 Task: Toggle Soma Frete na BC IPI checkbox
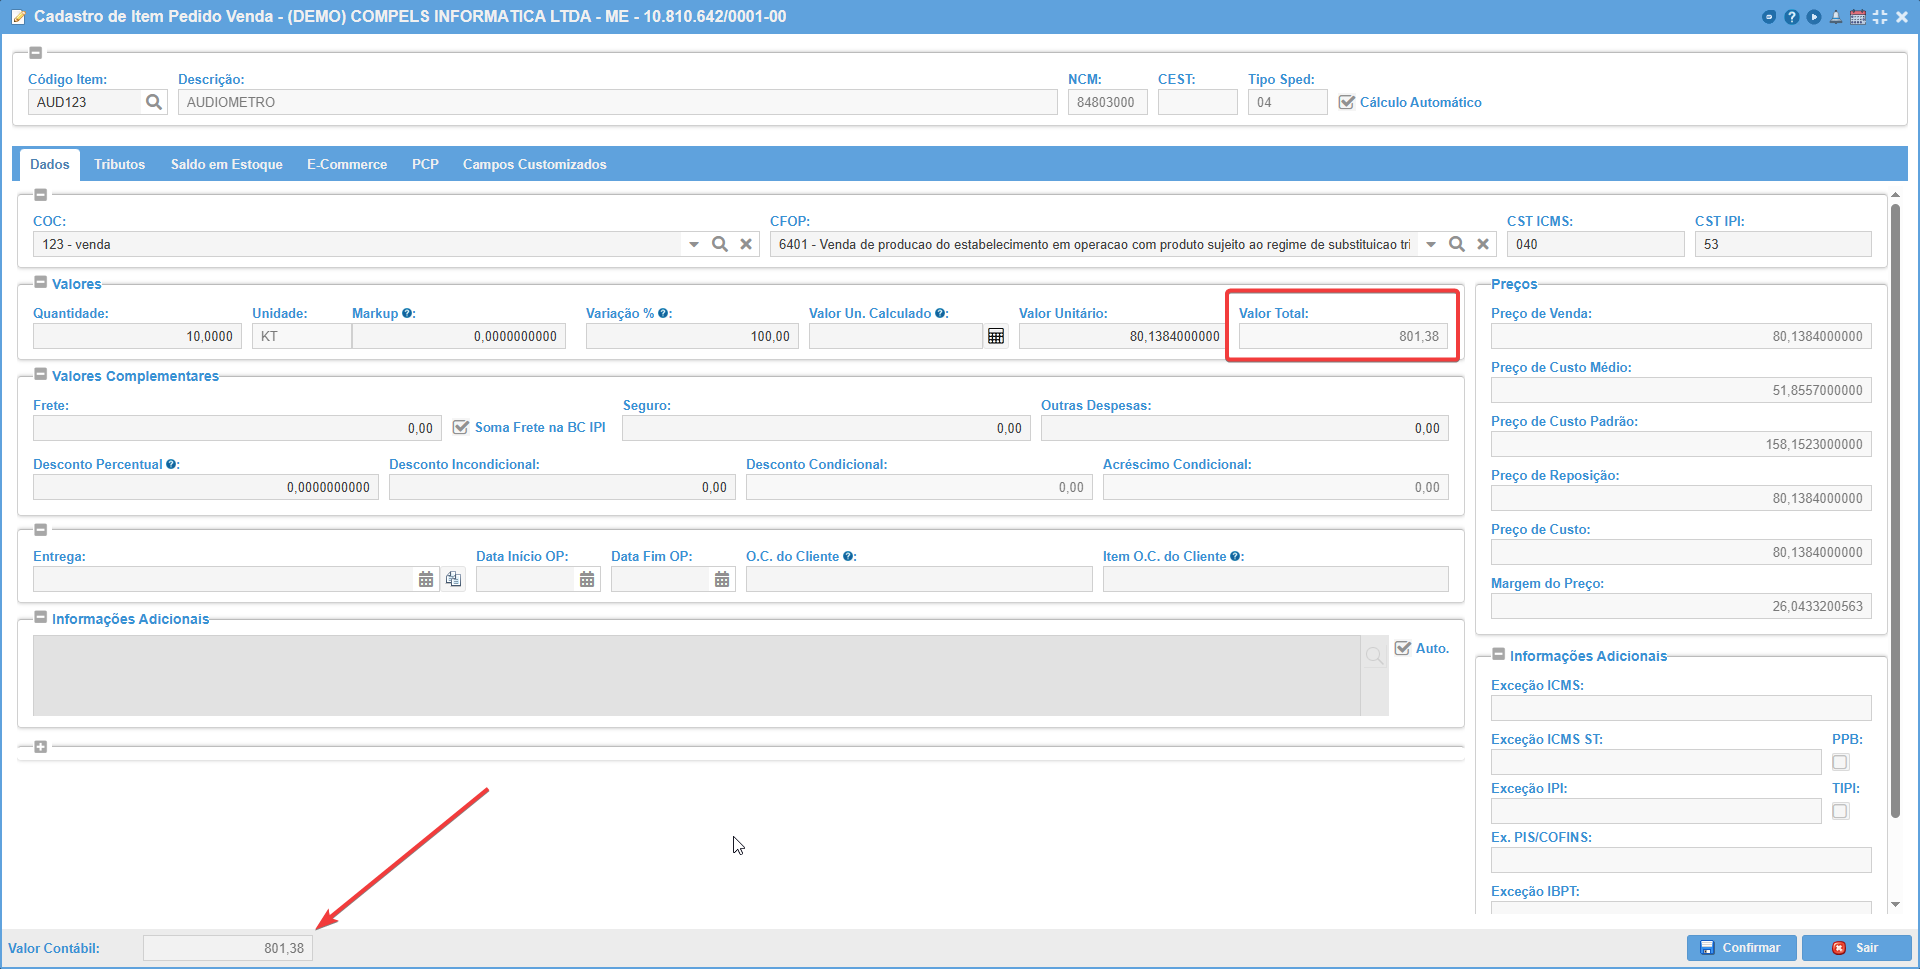461,427
